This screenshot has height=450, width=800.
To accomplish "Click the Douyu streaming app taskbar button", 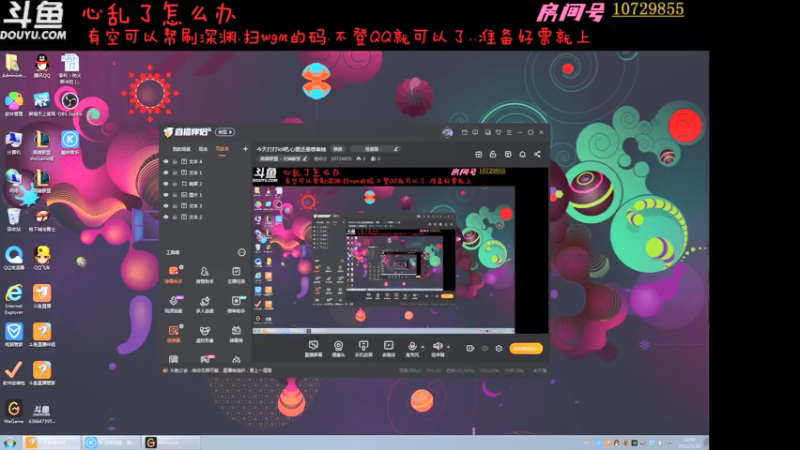I will [x=52, y=443].
